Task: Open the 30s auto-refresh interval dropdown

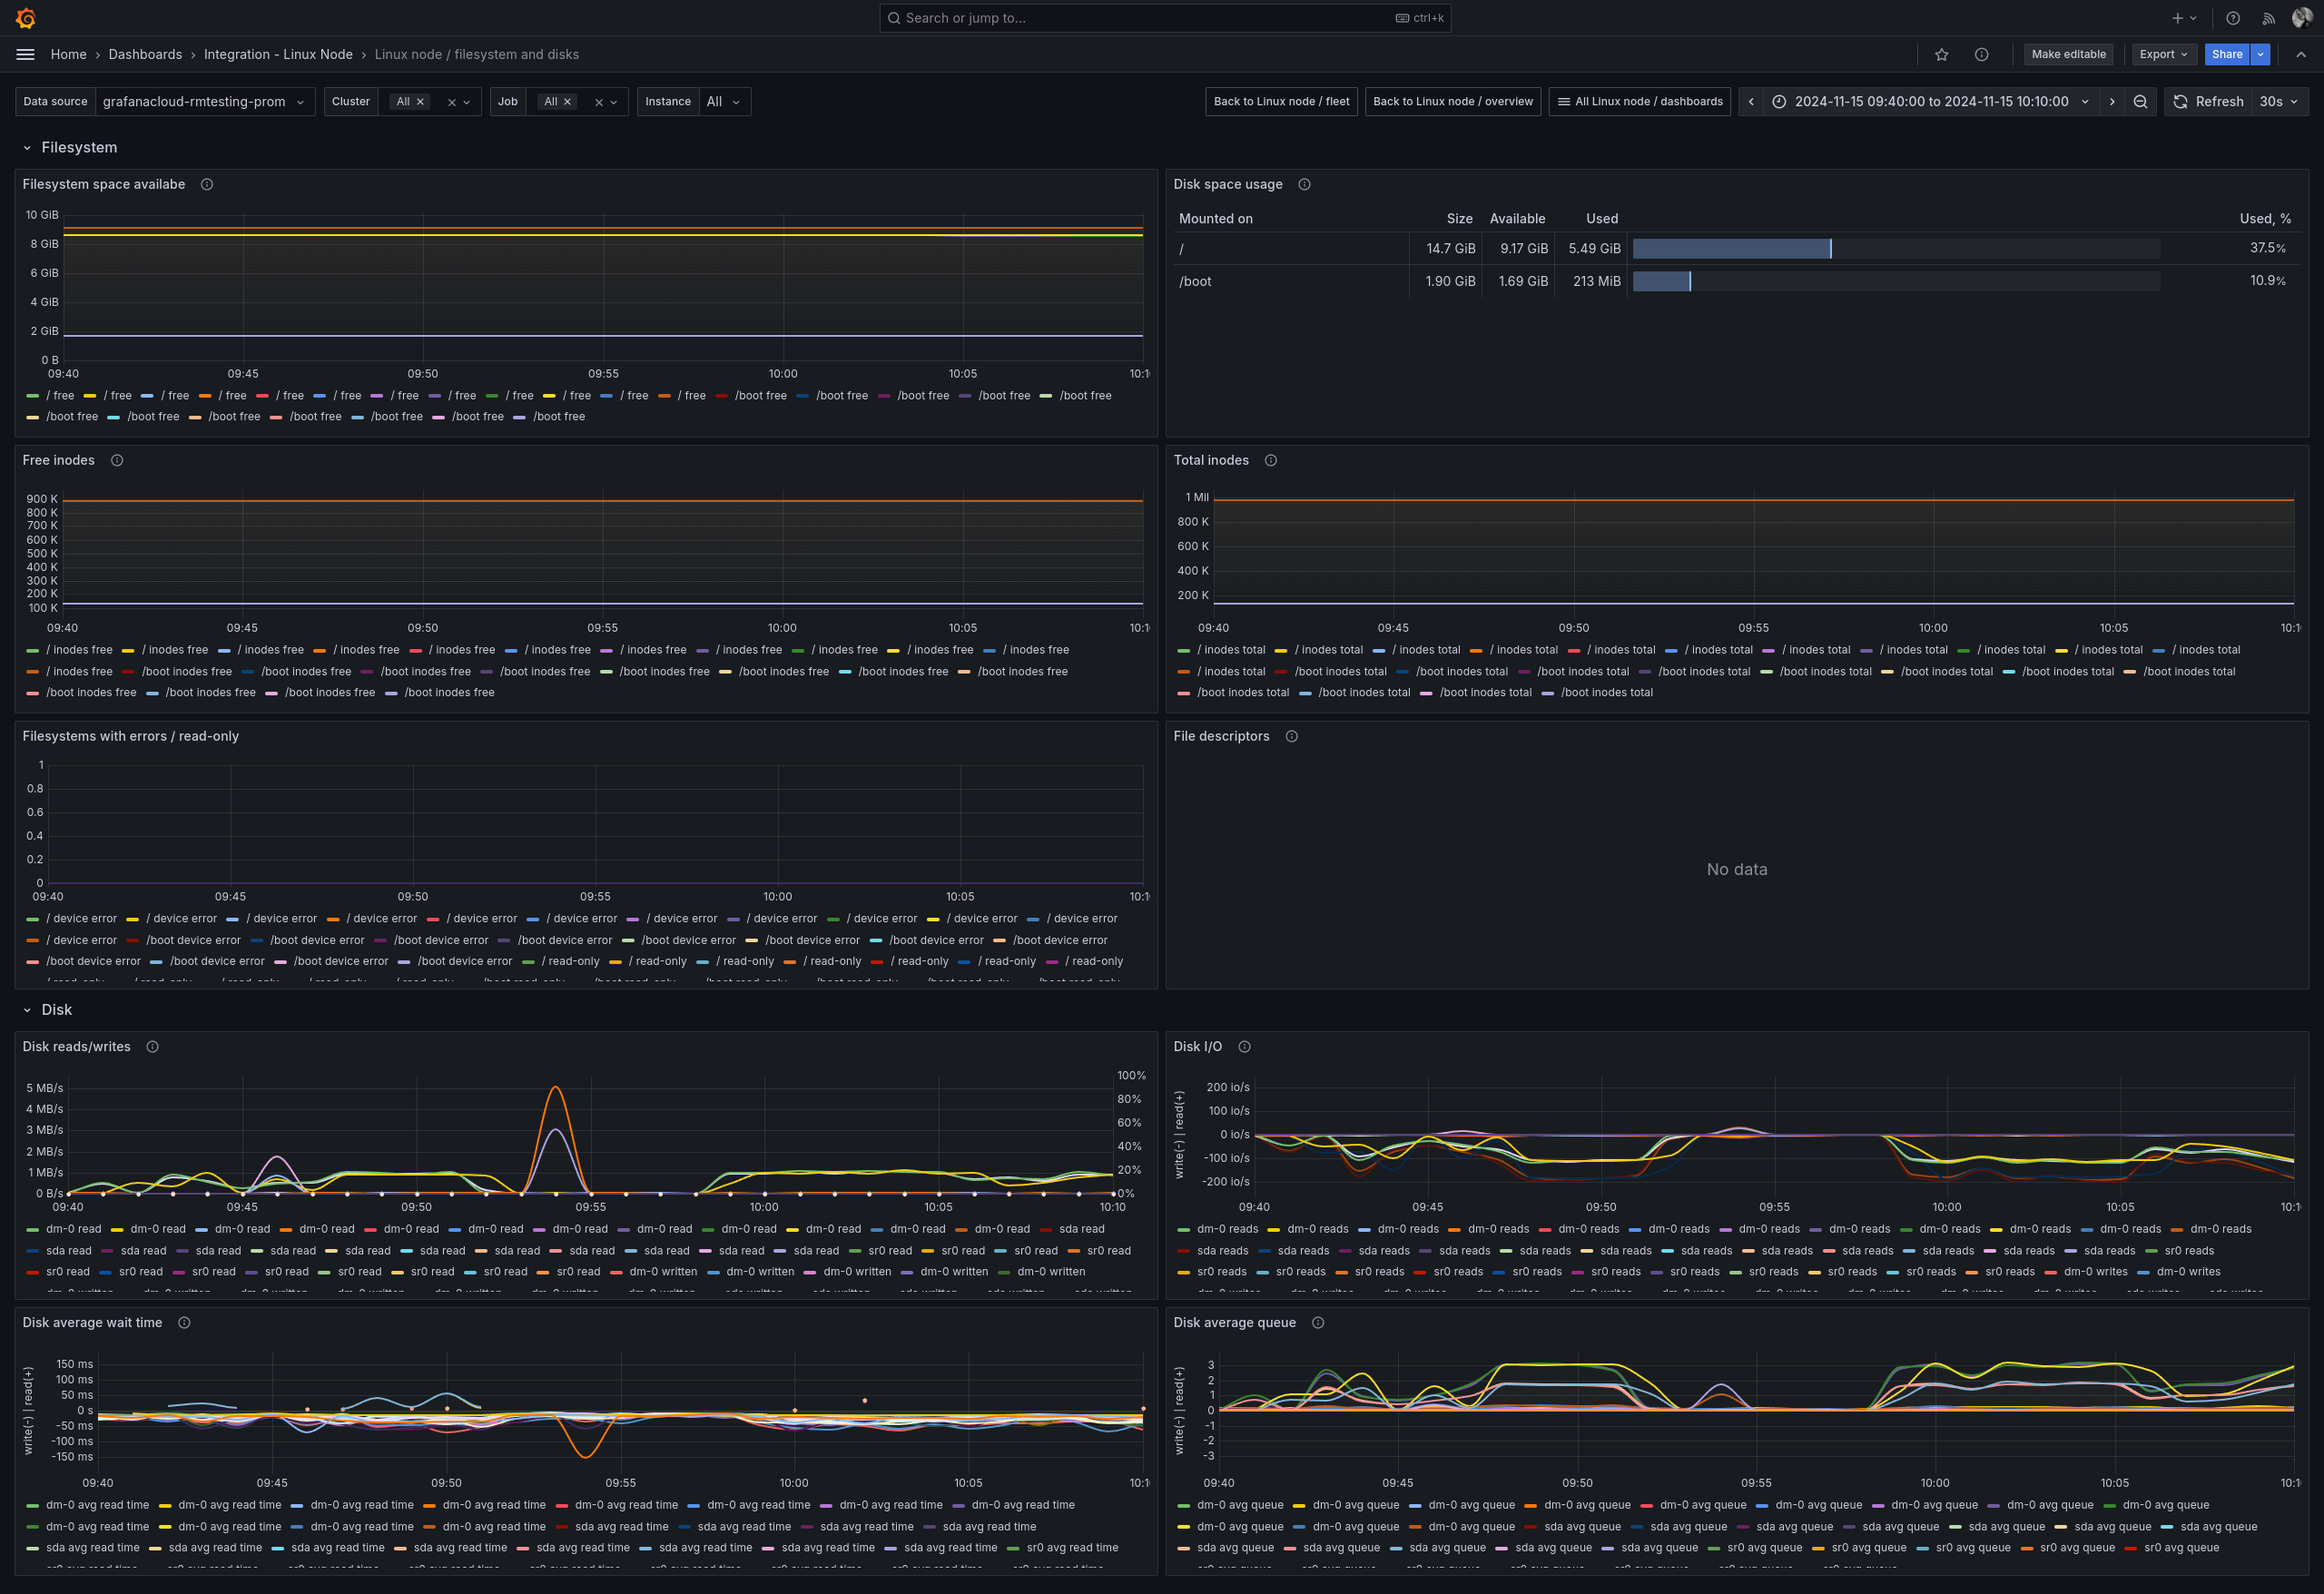Action: pyautogui.click(x=2271, y=101)
